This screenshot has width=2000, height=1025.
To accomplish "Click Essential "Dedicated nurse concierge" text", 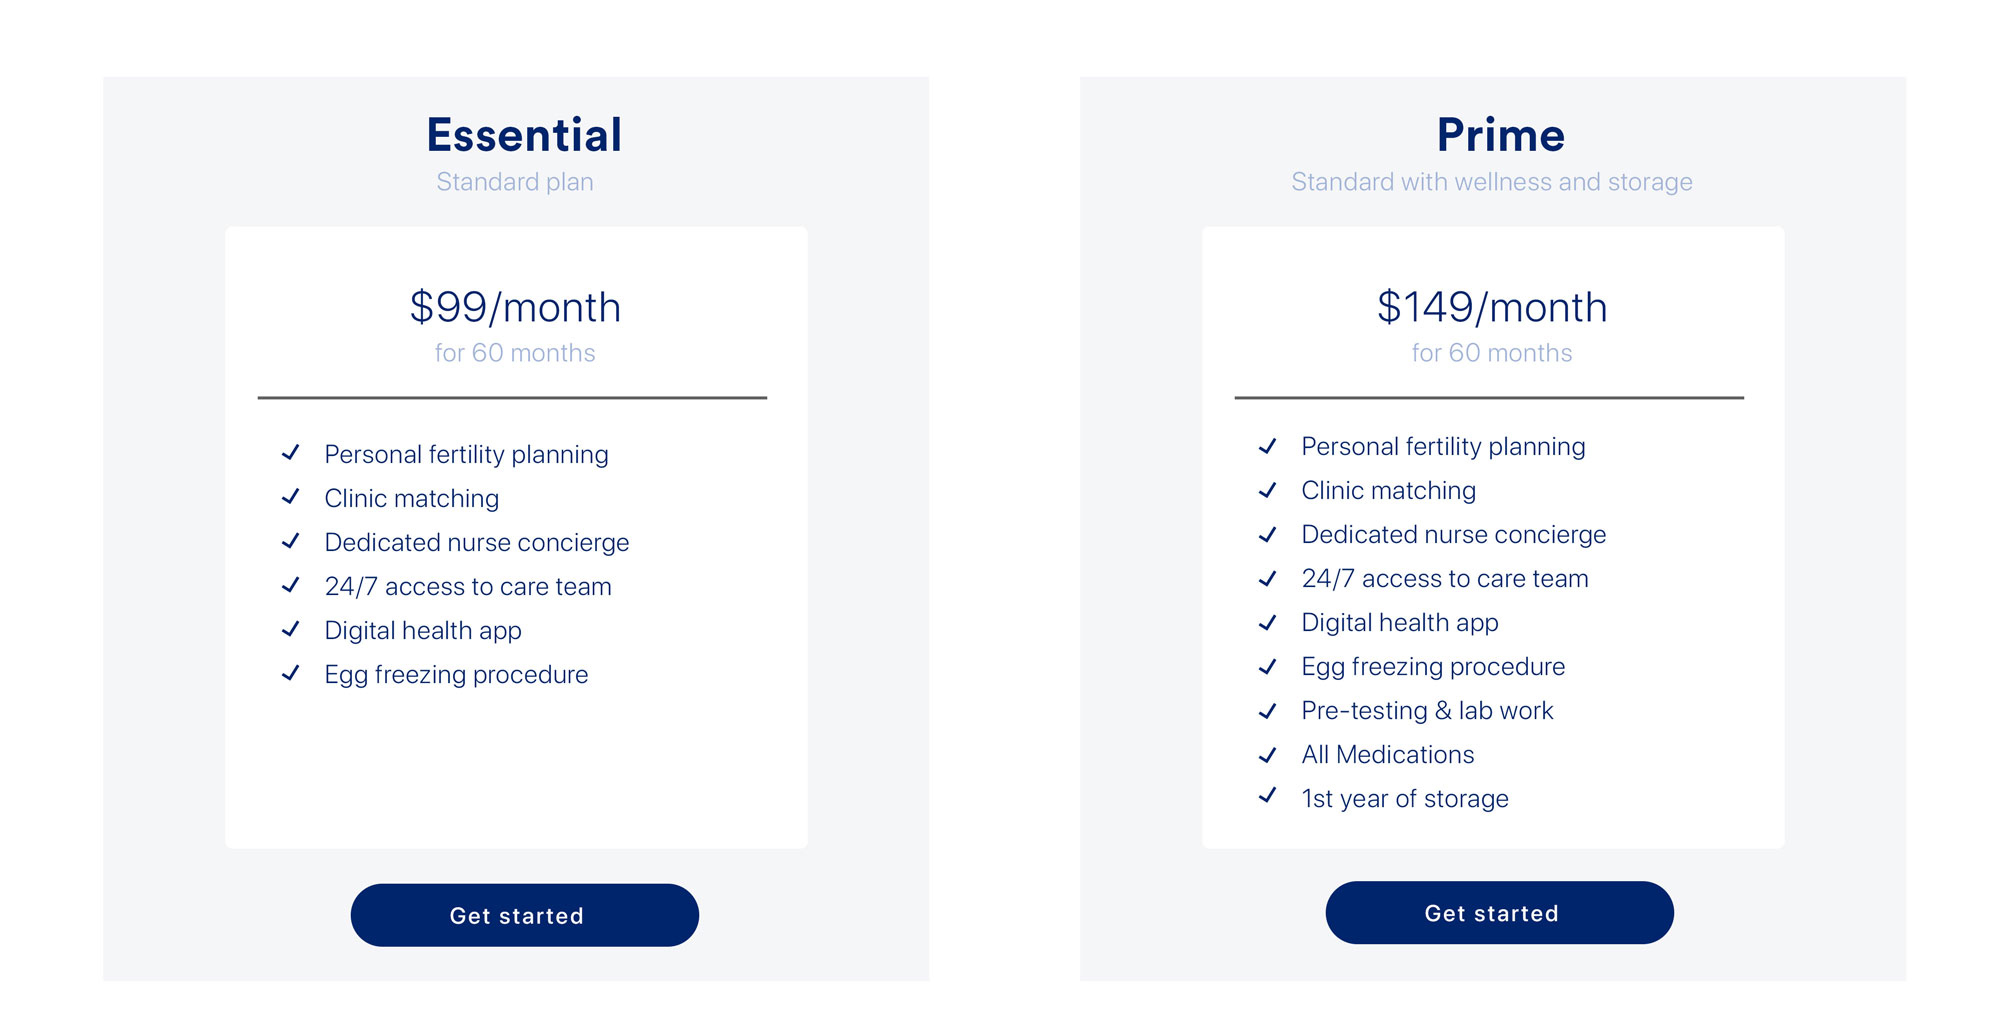I will coord(476,543).
